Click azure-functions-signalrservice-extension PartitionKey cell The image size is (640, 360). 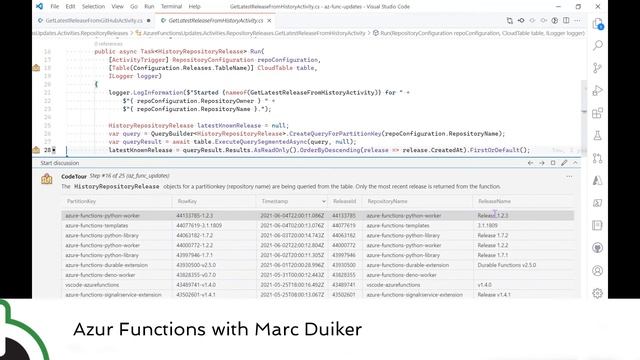click(x=113, y=295)
